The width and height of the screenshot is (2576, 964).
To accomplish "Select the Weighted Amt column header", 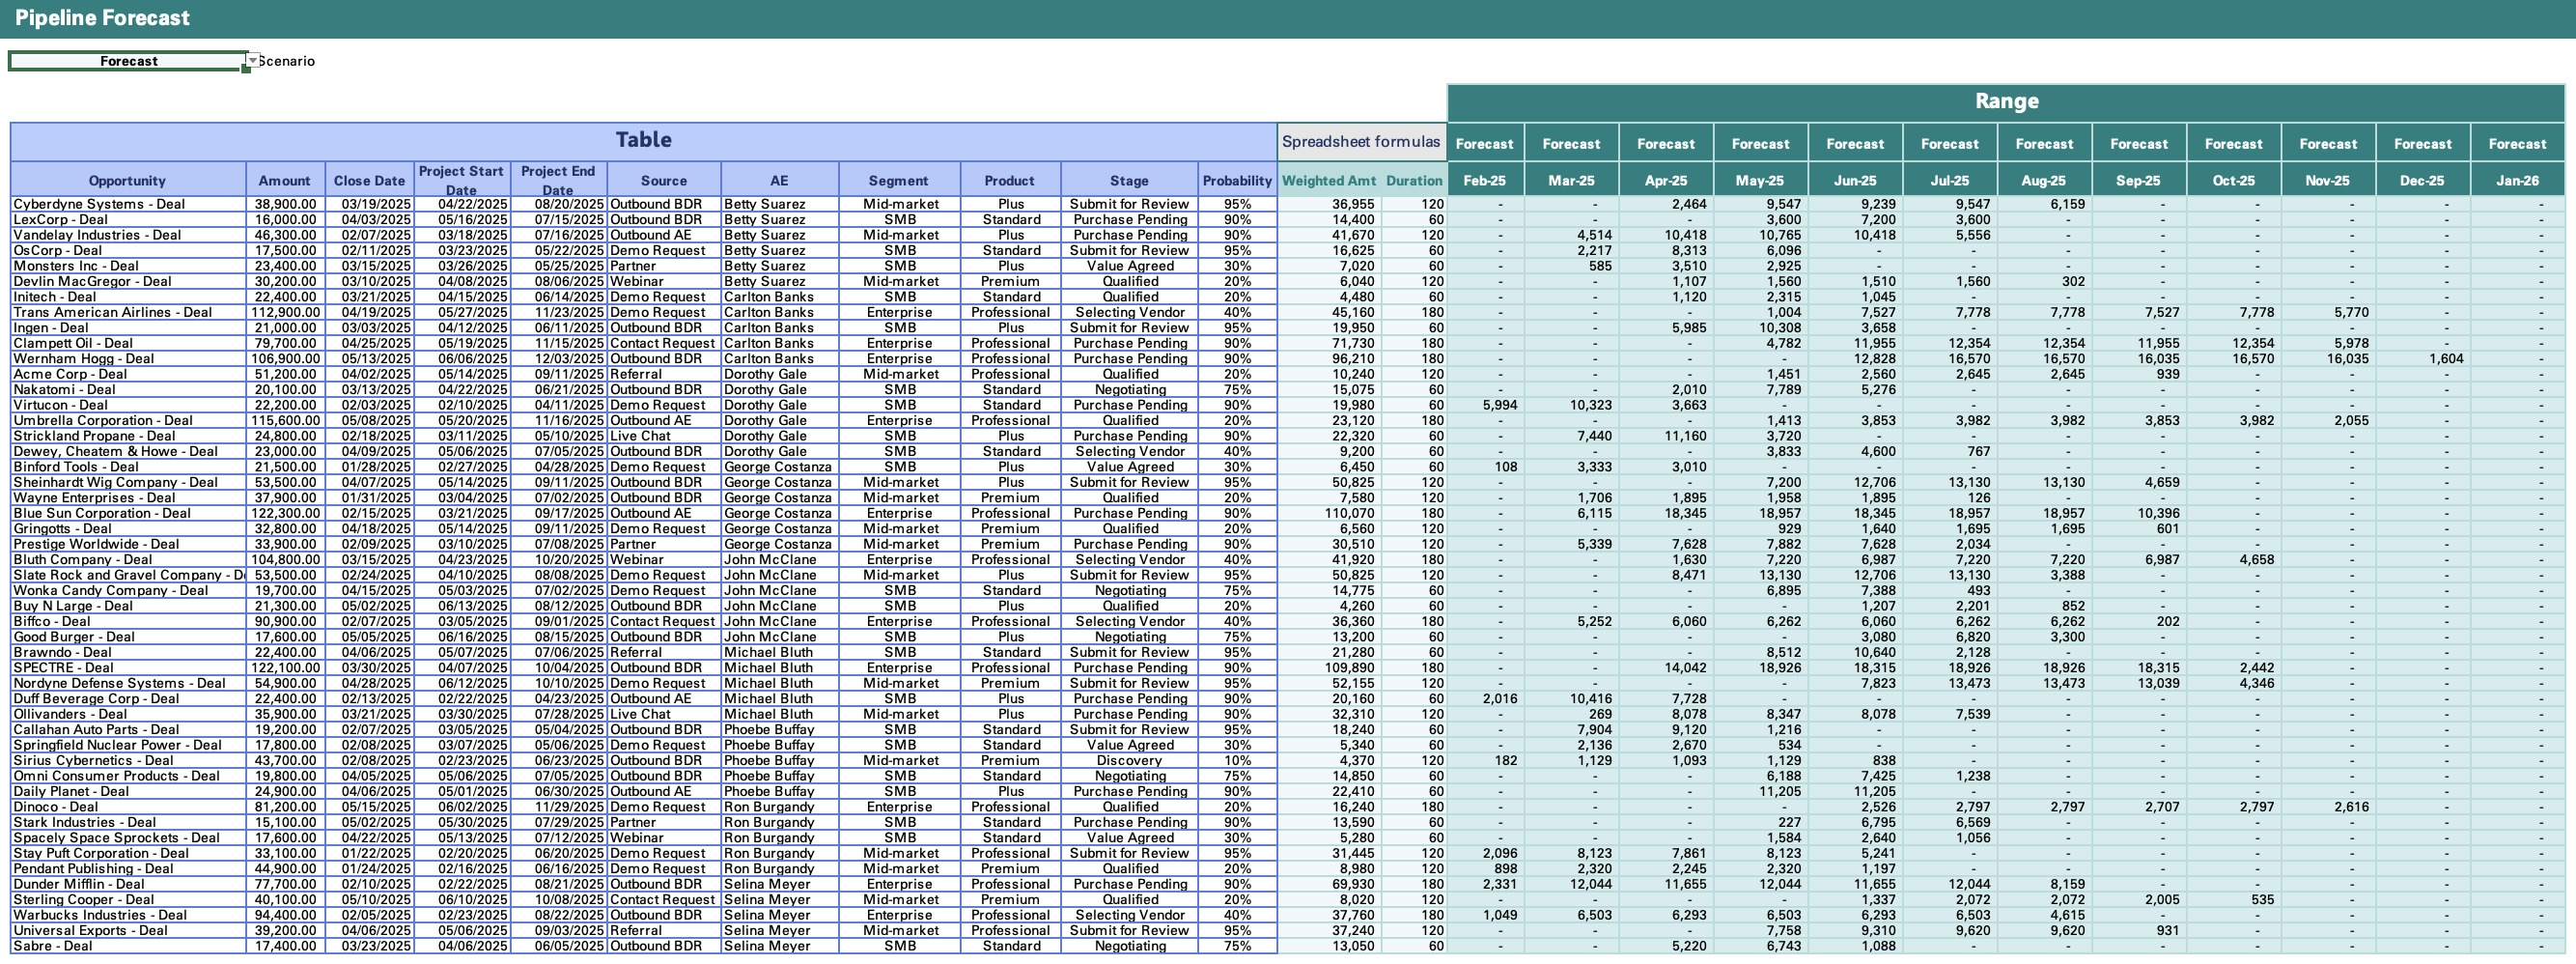I will coord(1329,180).
